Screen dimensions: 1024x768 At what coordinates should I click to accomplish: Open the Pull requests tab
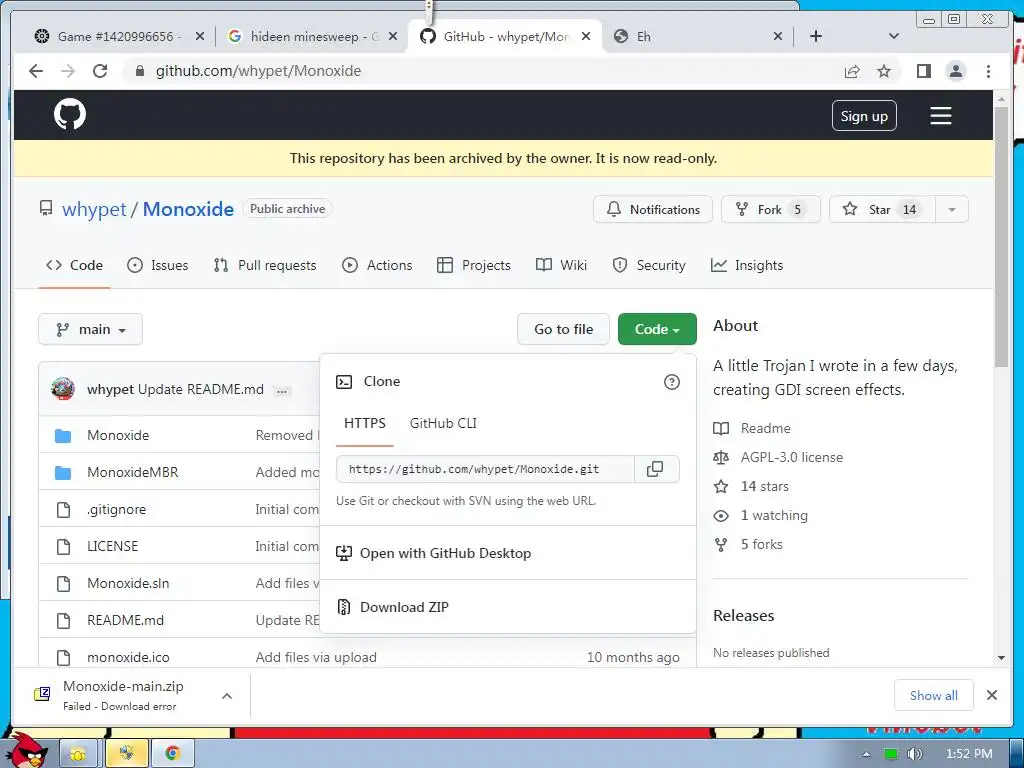[x=265, y=265]
